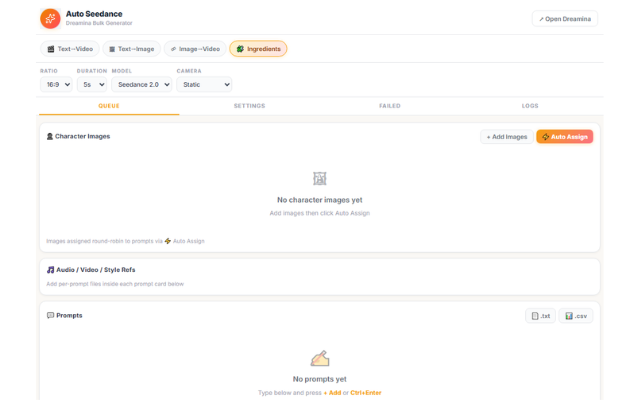This screenshot has width=640, height=400.
Task: Select the Image→Video mode
Action: pyautogui.click(x=195, y=49)
